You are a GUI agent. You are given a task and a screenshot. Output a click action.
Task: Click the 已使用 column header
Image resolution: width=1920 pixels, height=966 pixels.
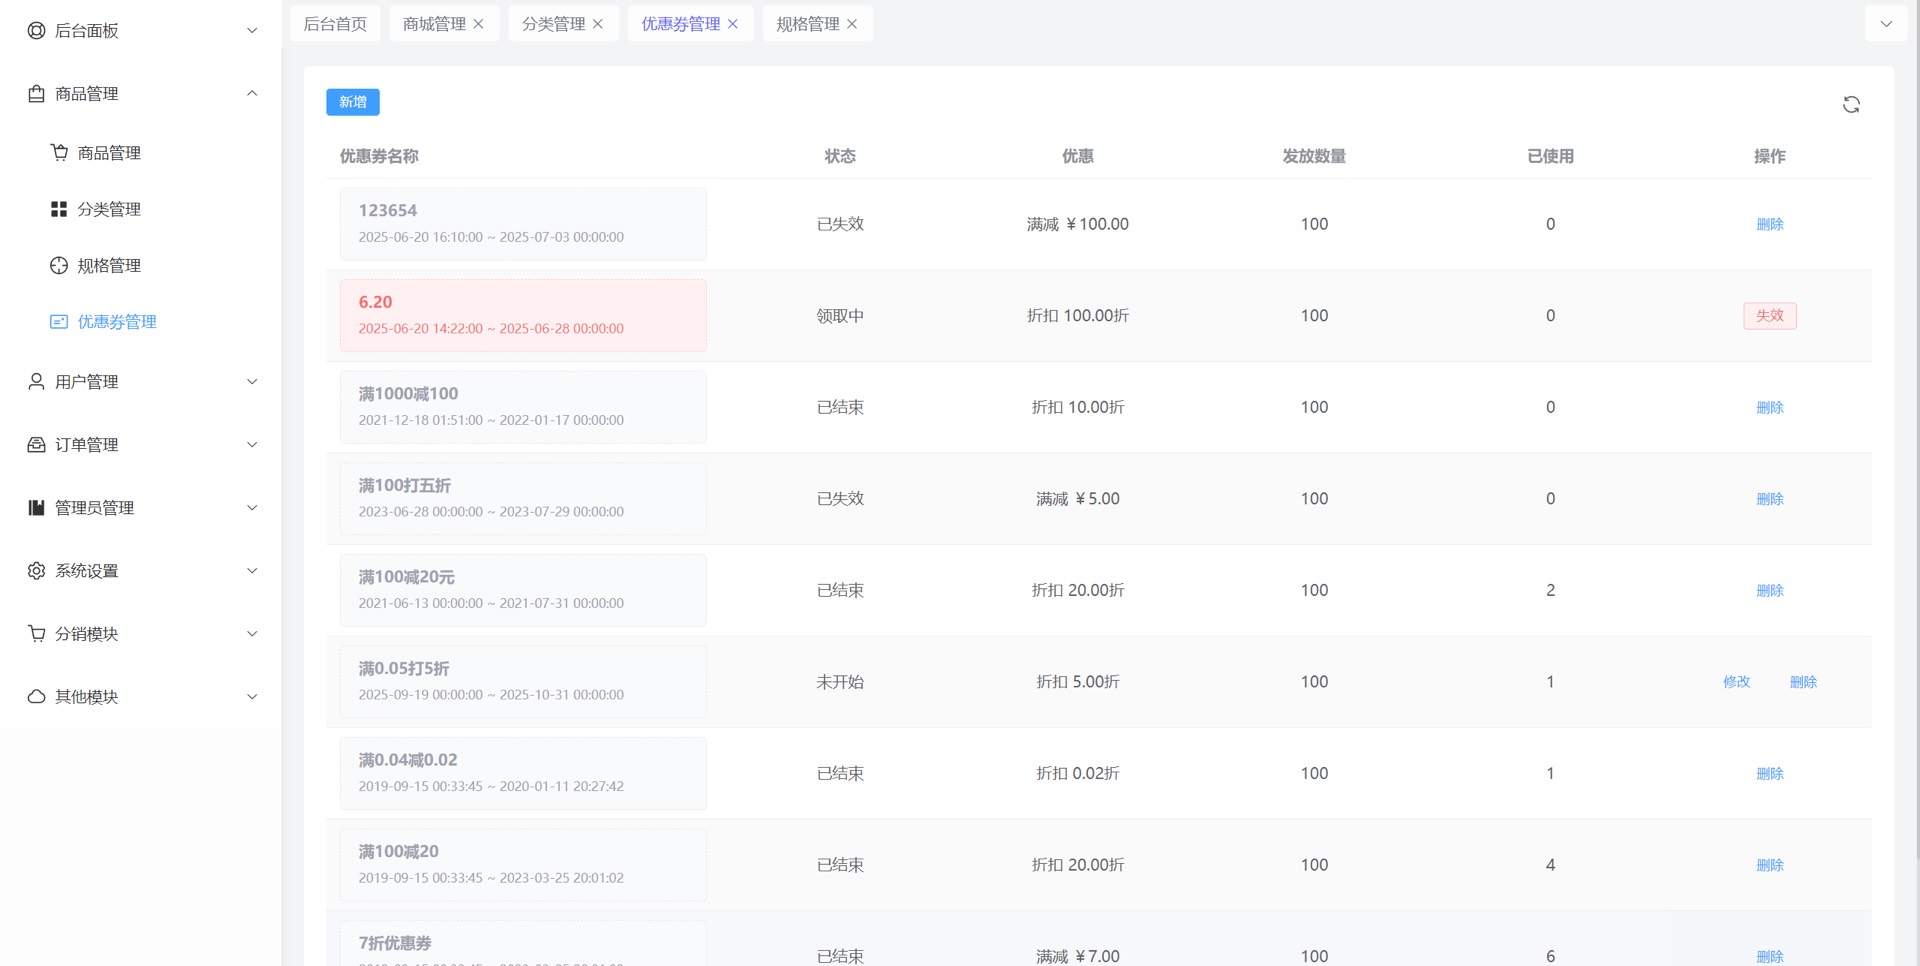pos(1551,156)
